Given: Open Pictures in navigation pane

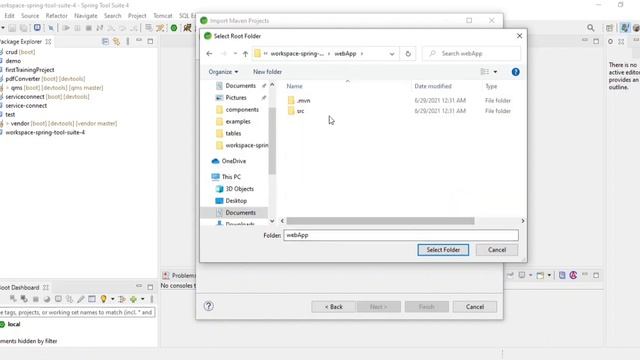Looking at the screenshot, I should tap(236, 98).
